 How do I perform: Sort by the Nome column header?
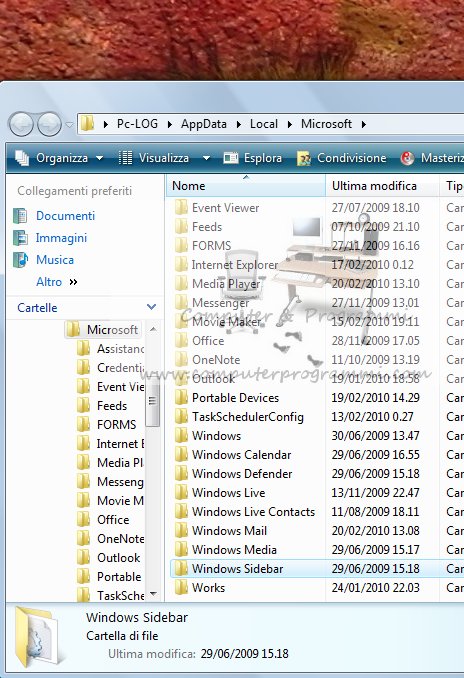(x=245, y=186)
